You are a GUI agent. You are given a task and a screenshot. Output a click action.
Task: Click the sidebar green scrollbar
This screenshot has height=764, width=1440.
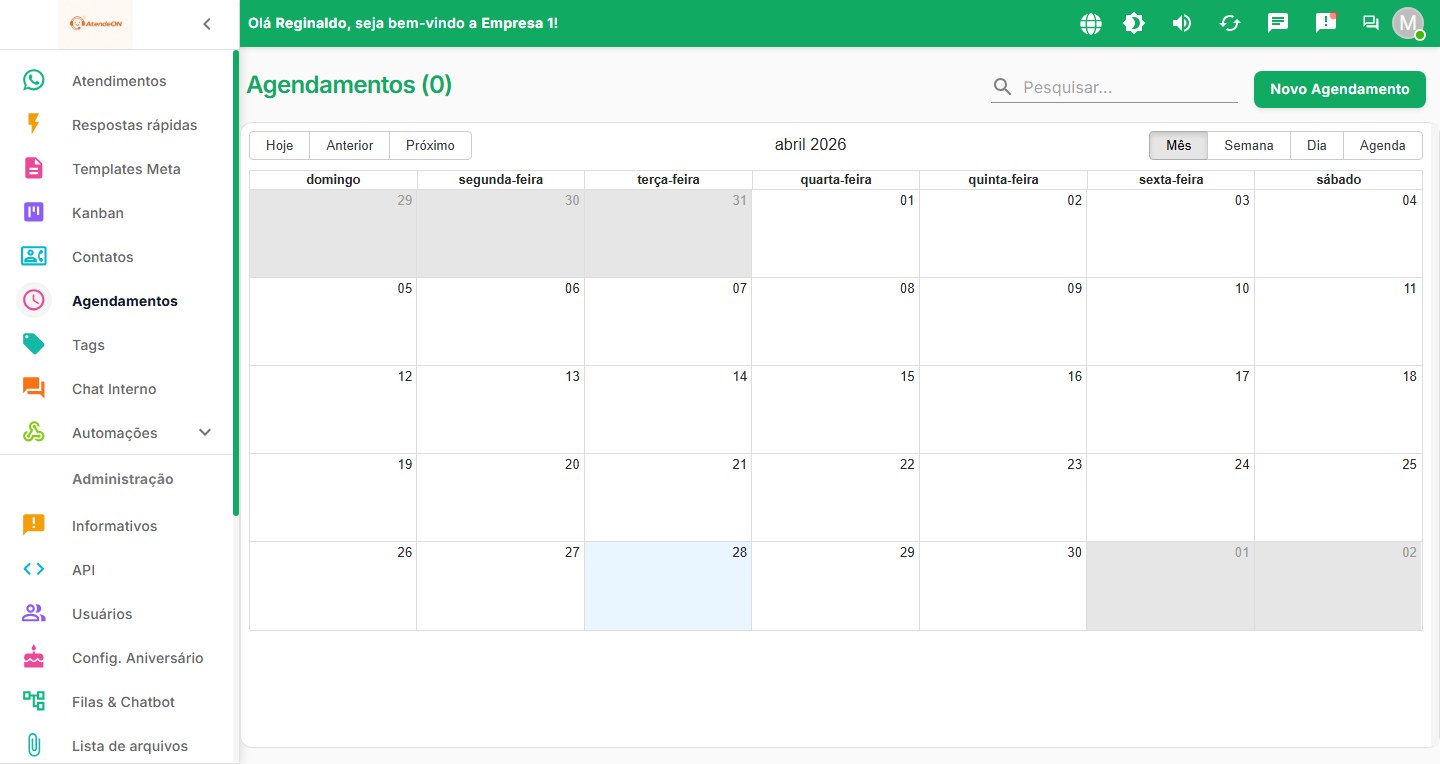(236, 283)
